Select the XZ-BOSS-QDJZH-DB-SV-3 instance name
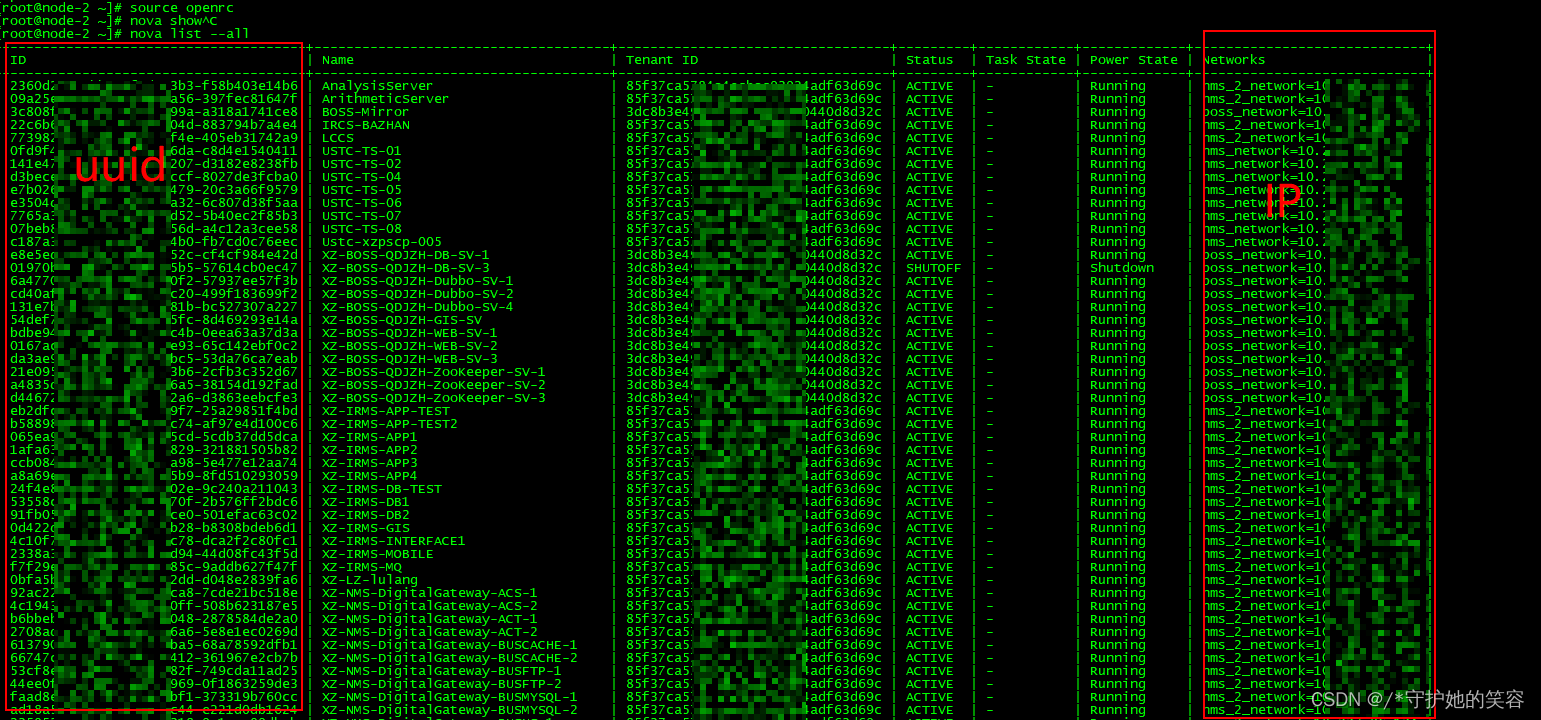 [406, 268]
